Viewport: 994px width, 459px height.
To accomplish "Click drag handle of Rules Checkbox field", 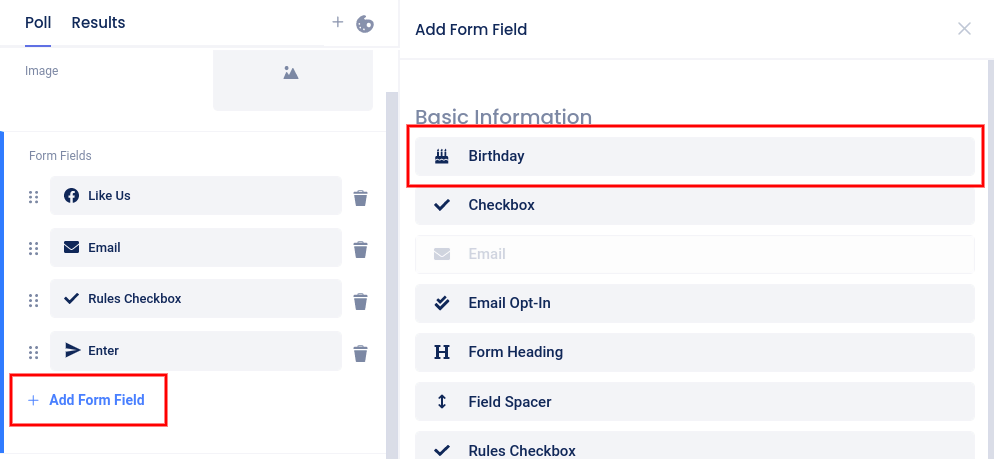I will click(x=33, y=300).
